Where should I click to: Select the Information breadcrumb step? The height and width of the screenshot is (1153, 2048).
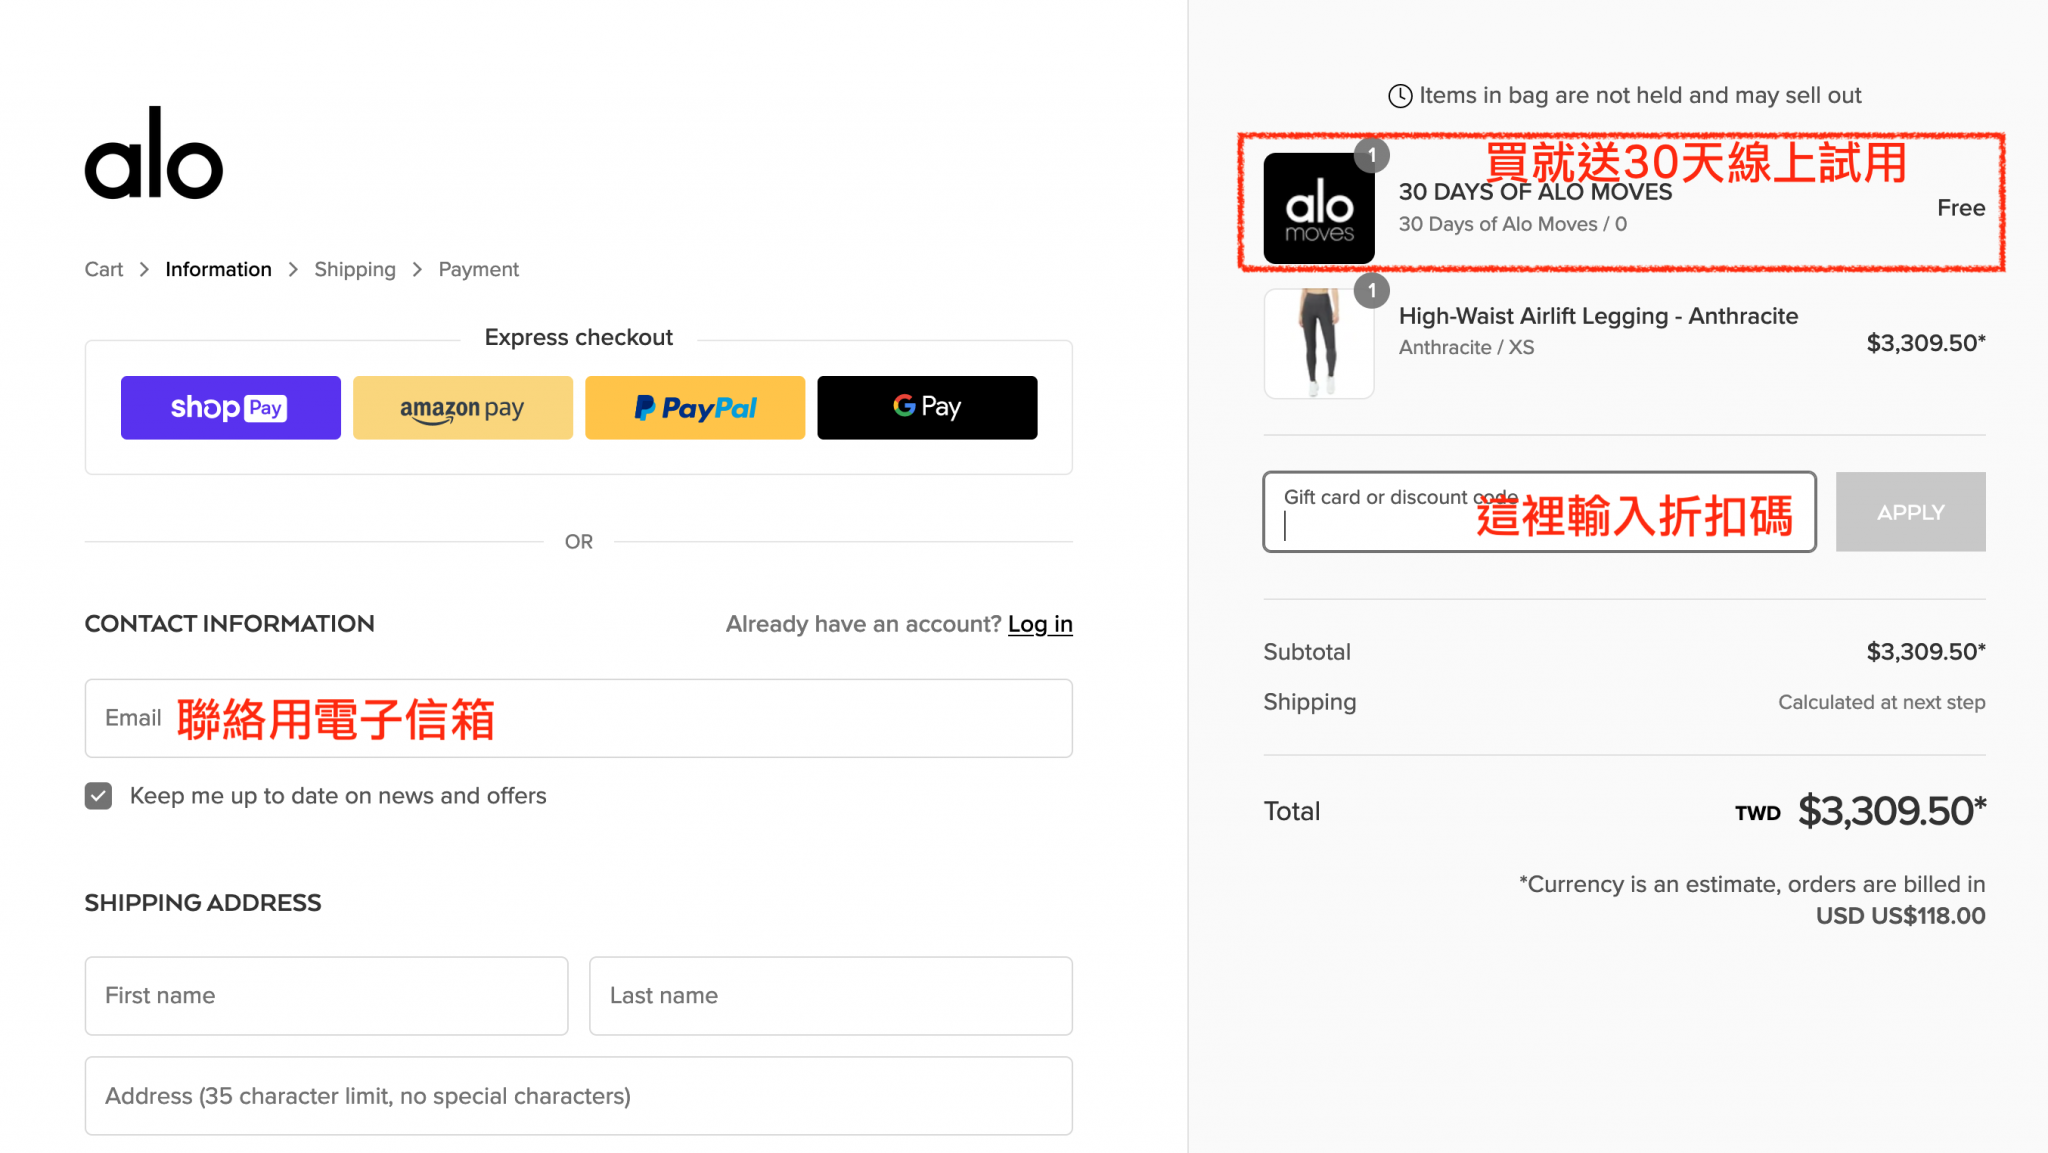click(218, 269)
